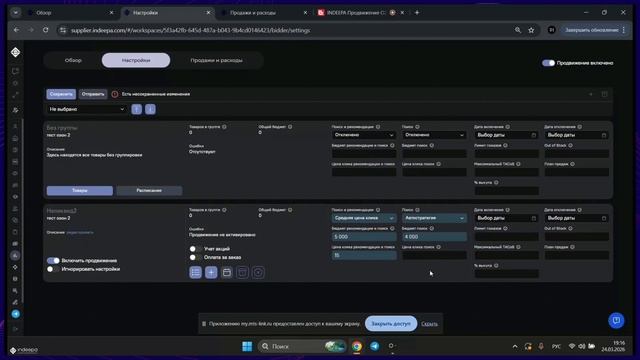Open the Chrome profile avatar icon
This screenshot has height=360, width=640.
pos(551,30)
